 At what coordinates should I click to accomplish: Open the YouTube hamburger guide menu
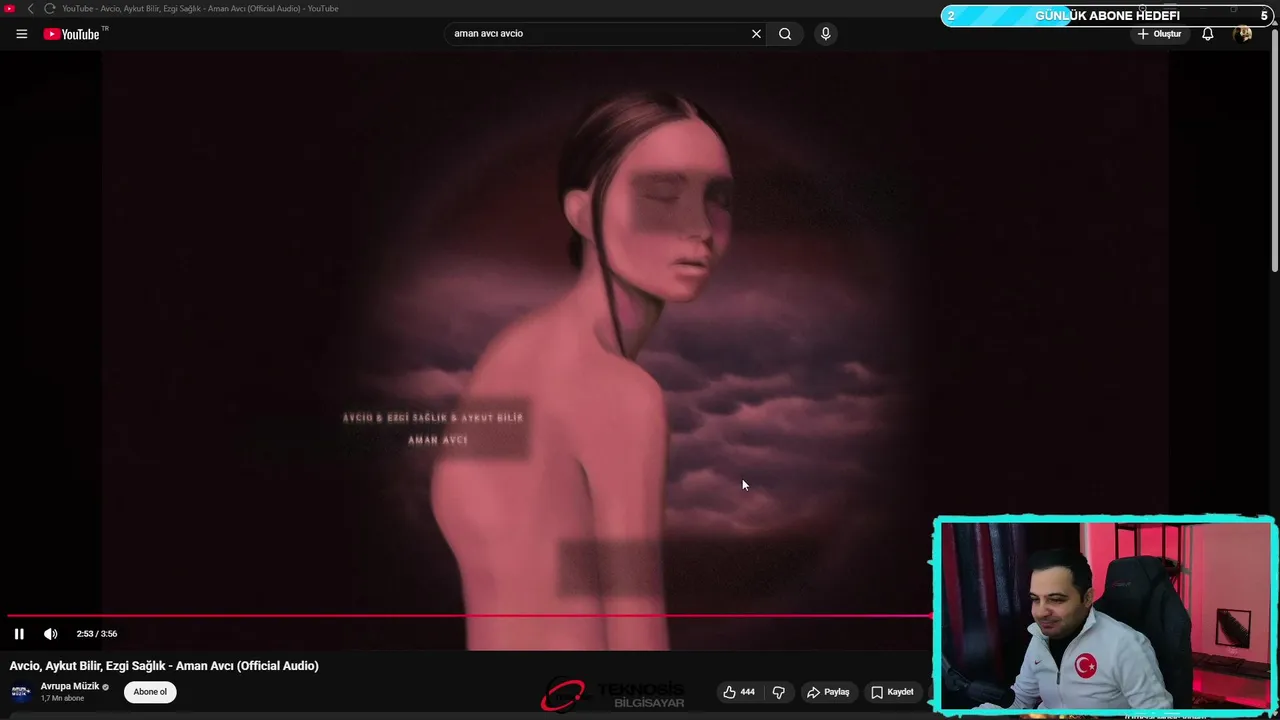21,34
